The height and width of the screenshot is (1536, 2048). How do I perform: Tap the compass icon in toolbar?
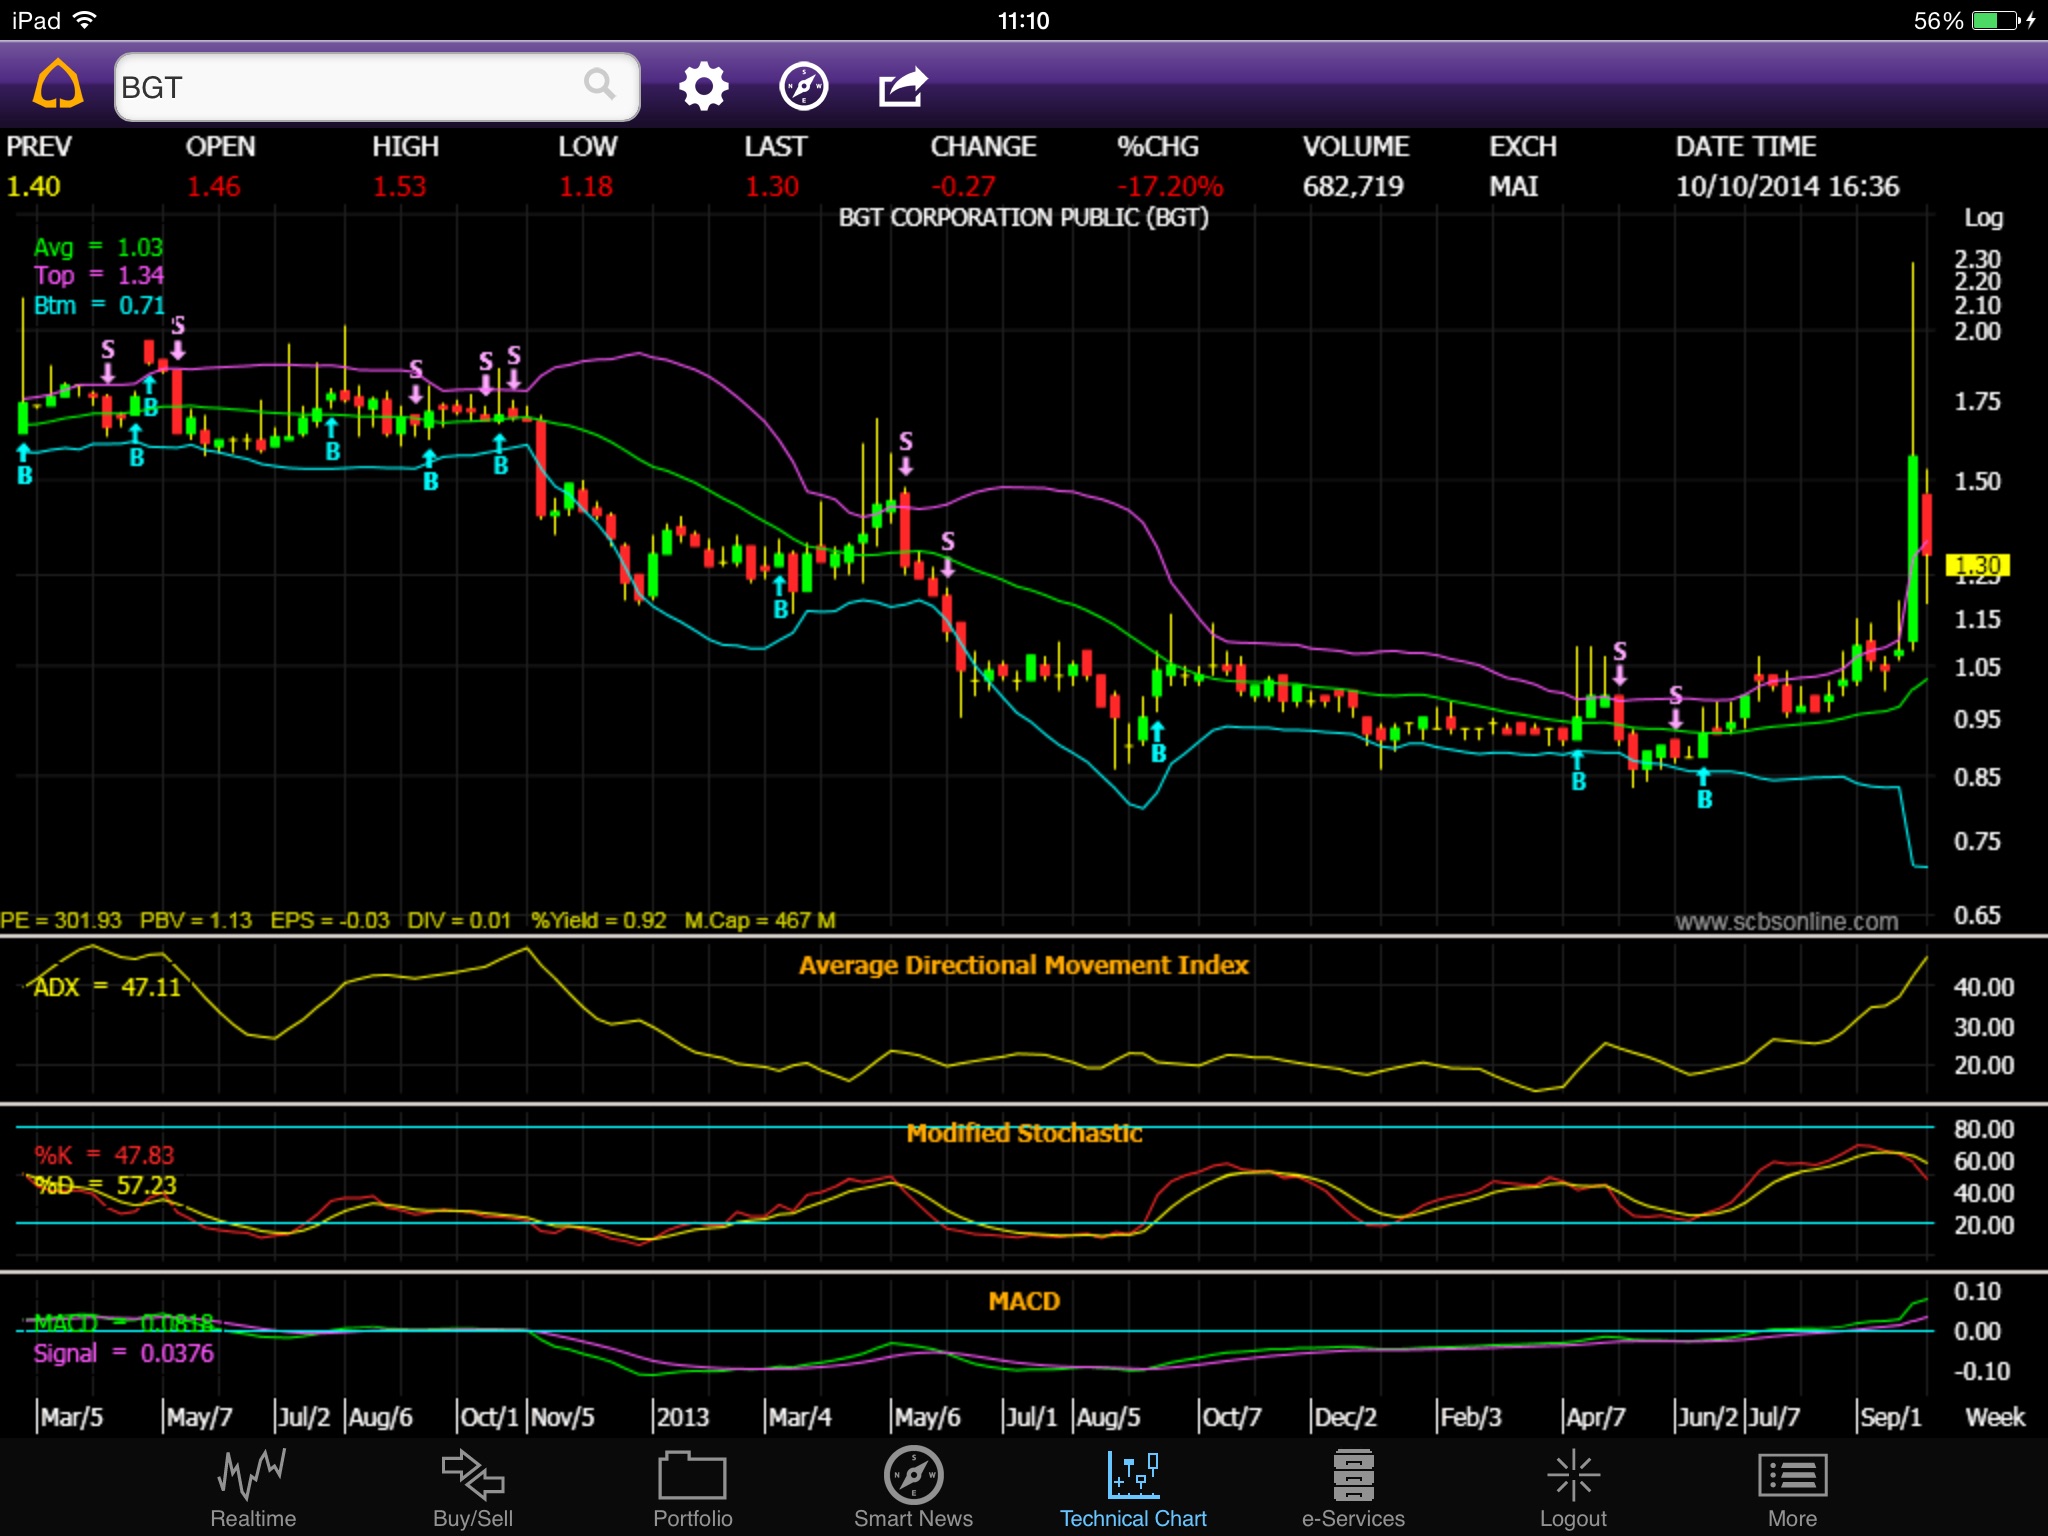(803, 87)
